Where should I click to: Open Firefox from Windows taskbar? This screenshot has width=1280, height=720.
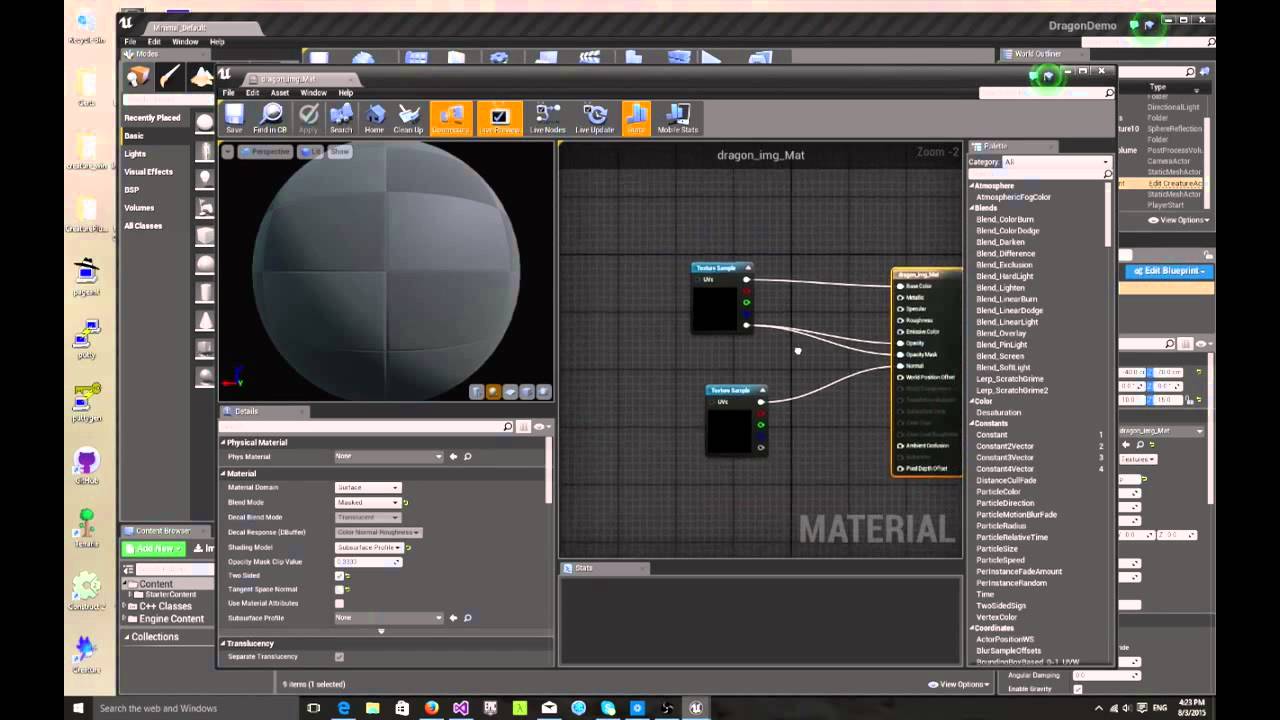[431, 708]
